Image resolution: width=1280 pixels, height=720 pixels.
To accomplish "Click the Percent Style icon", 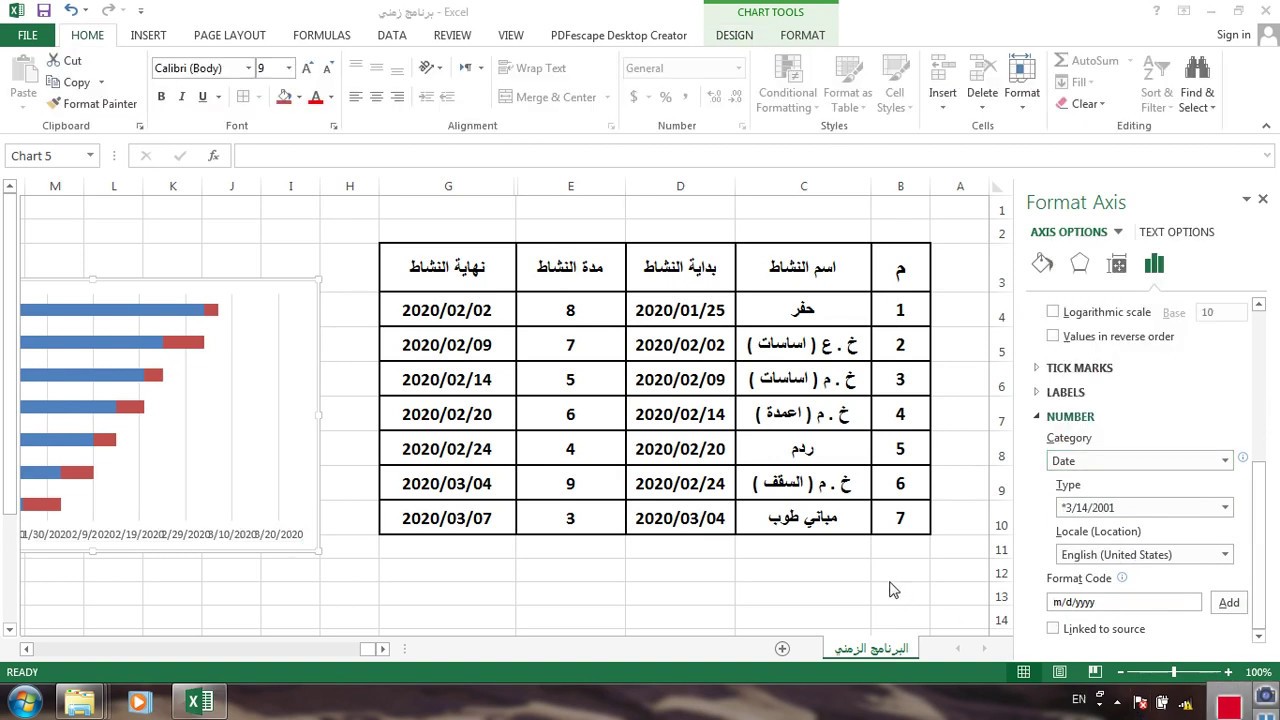I will pos(666,97).
